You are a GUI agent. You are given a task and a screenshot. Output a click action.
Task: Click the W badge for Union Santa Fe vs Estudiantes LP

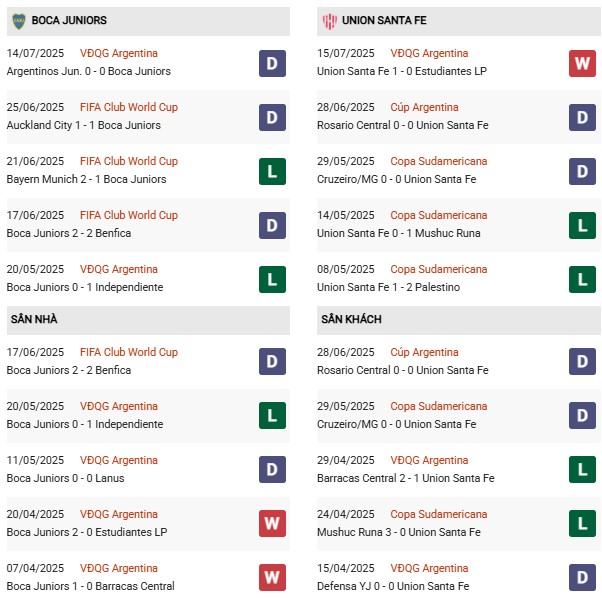pyautogui.click(x=582, y=63)
